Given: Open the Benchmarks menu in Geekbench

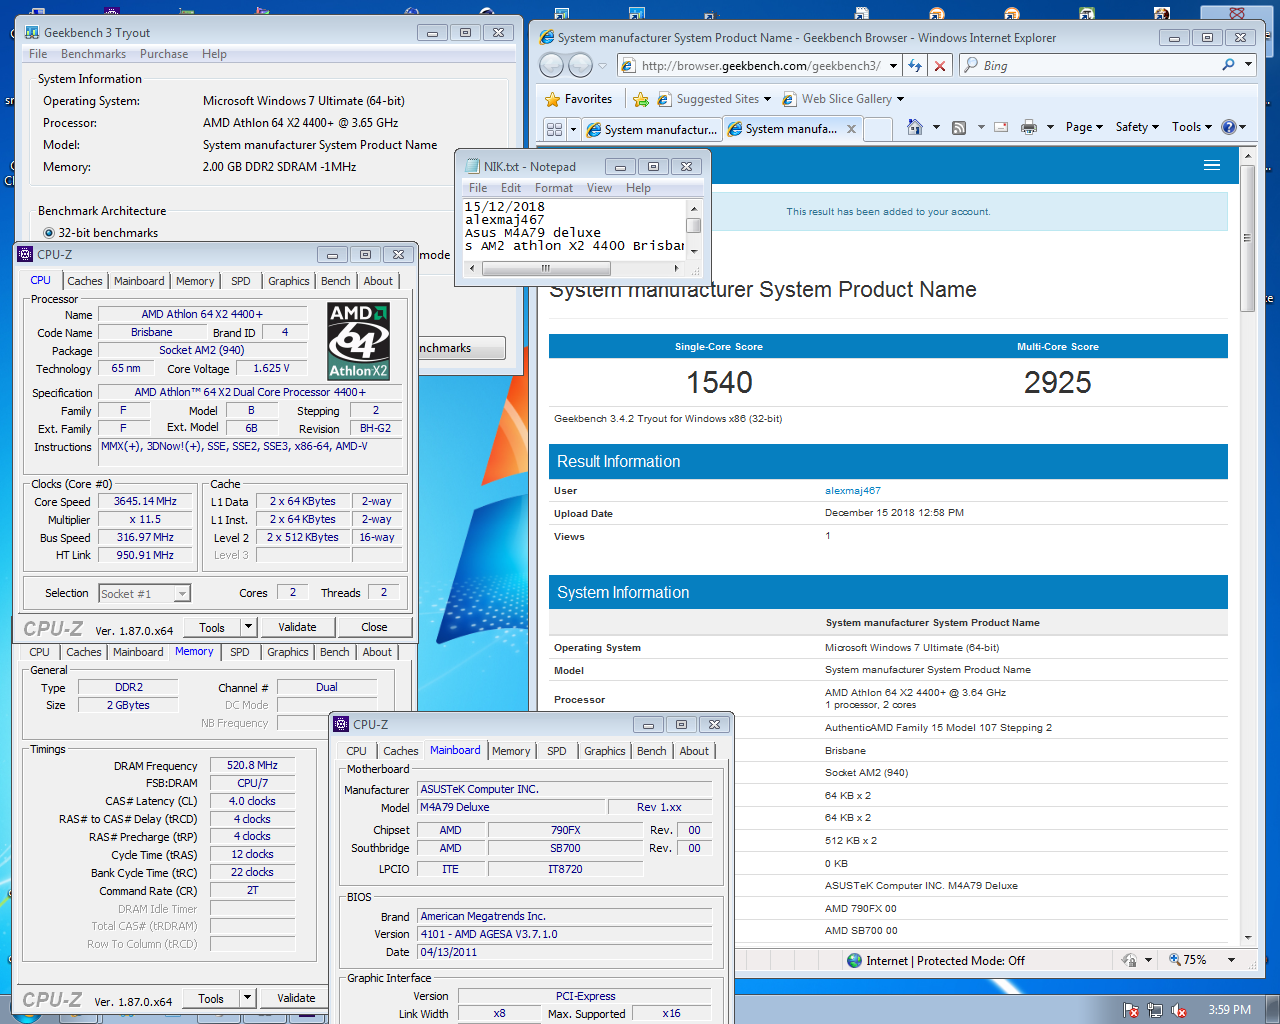Looking at the screenshot, I should (x=93, y=54).
